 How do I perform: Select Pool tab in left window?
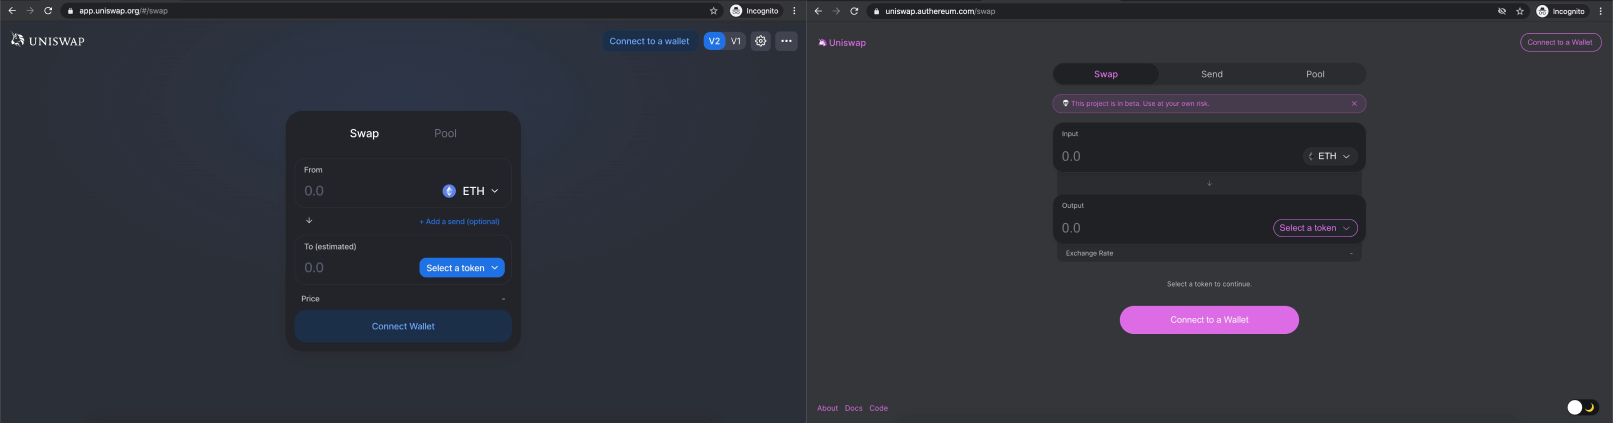(445, 133)
